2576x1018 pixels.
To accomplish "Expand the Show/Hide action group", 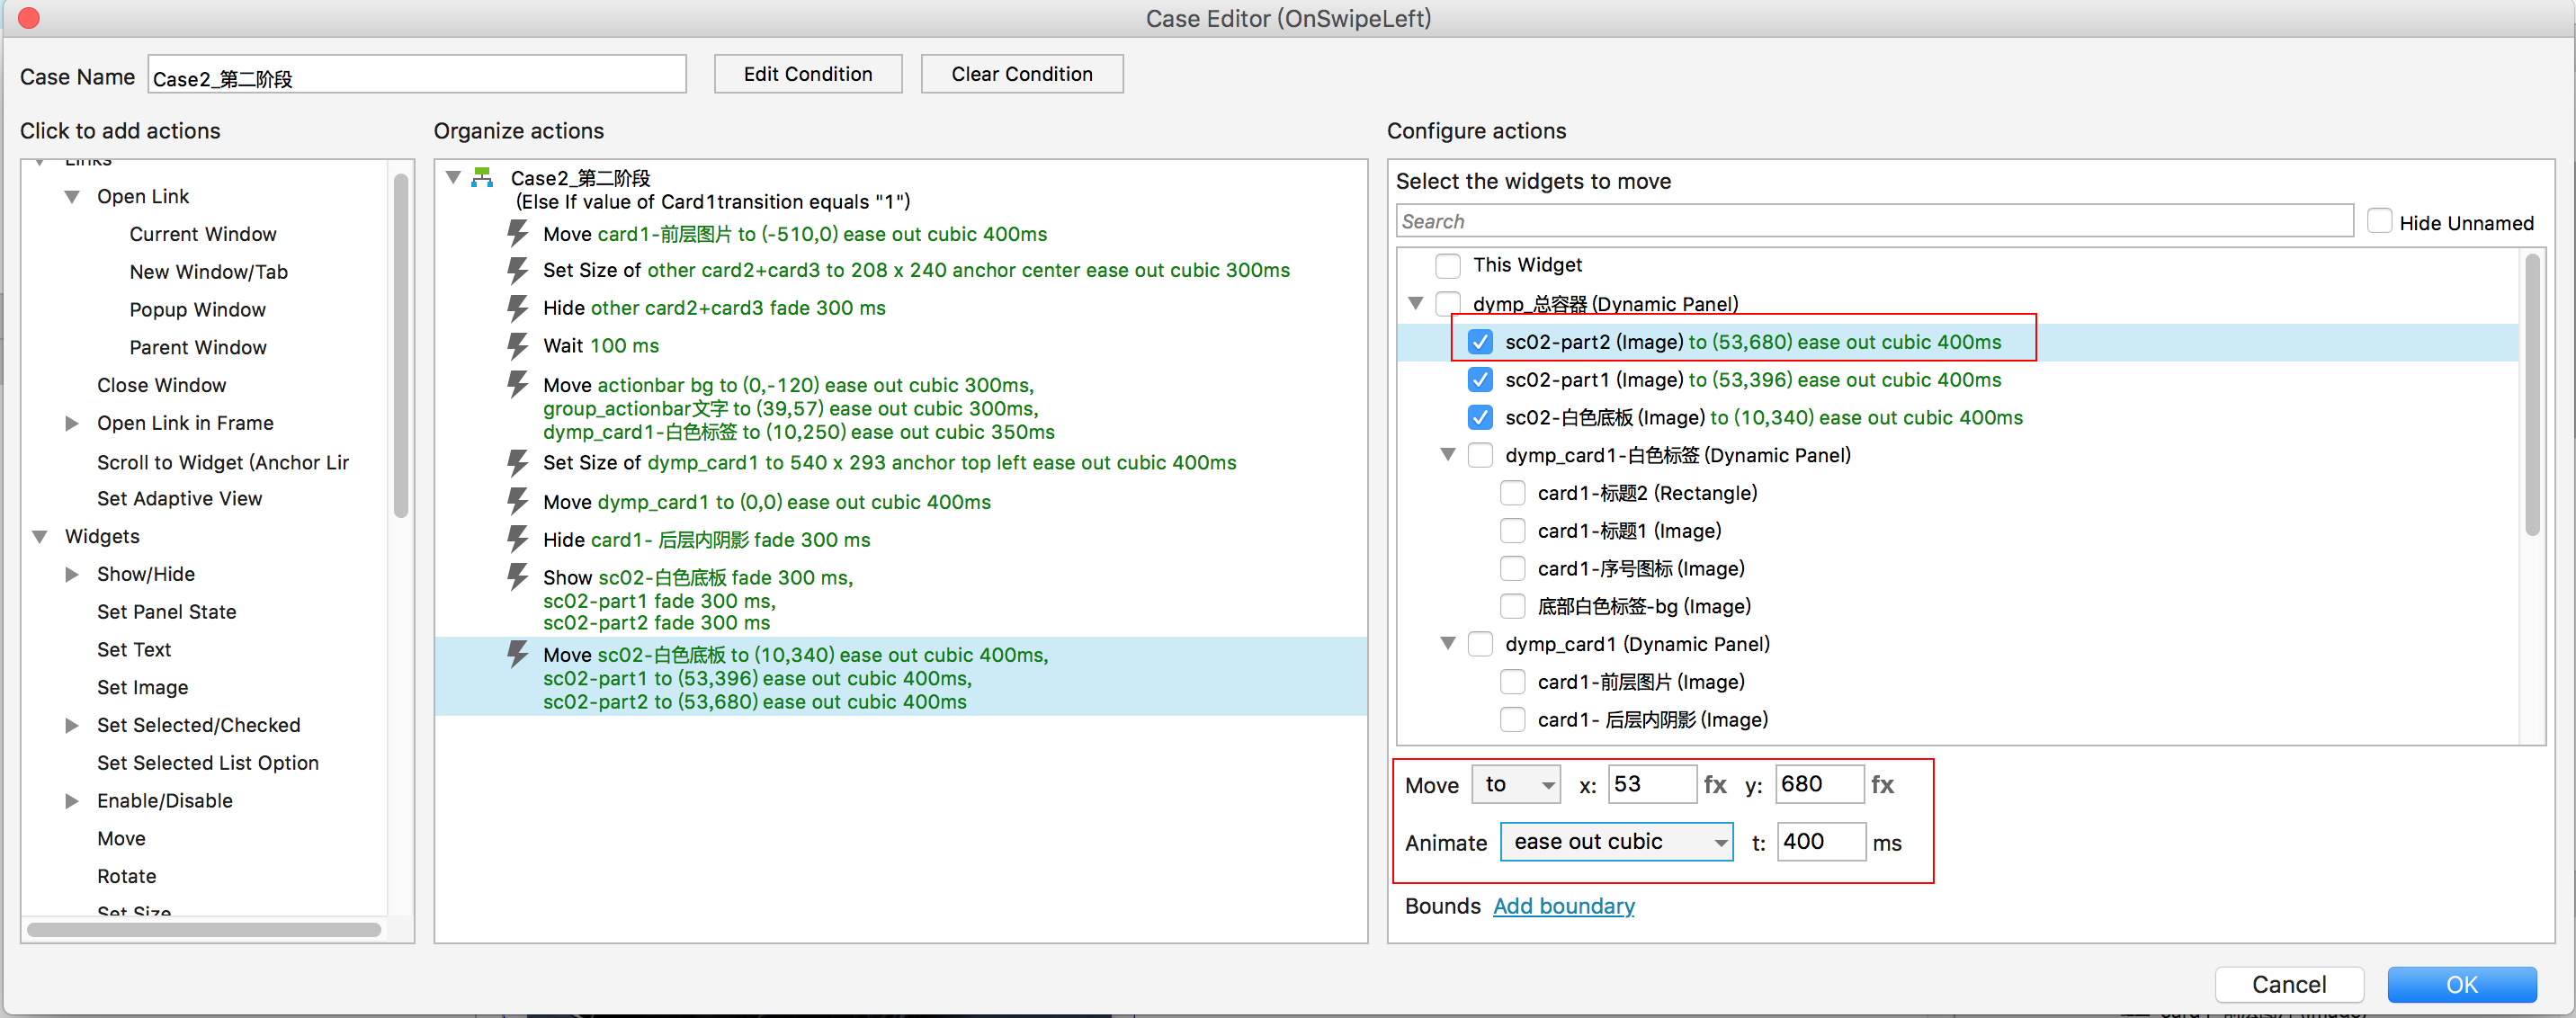I will [x=72, y=574].
